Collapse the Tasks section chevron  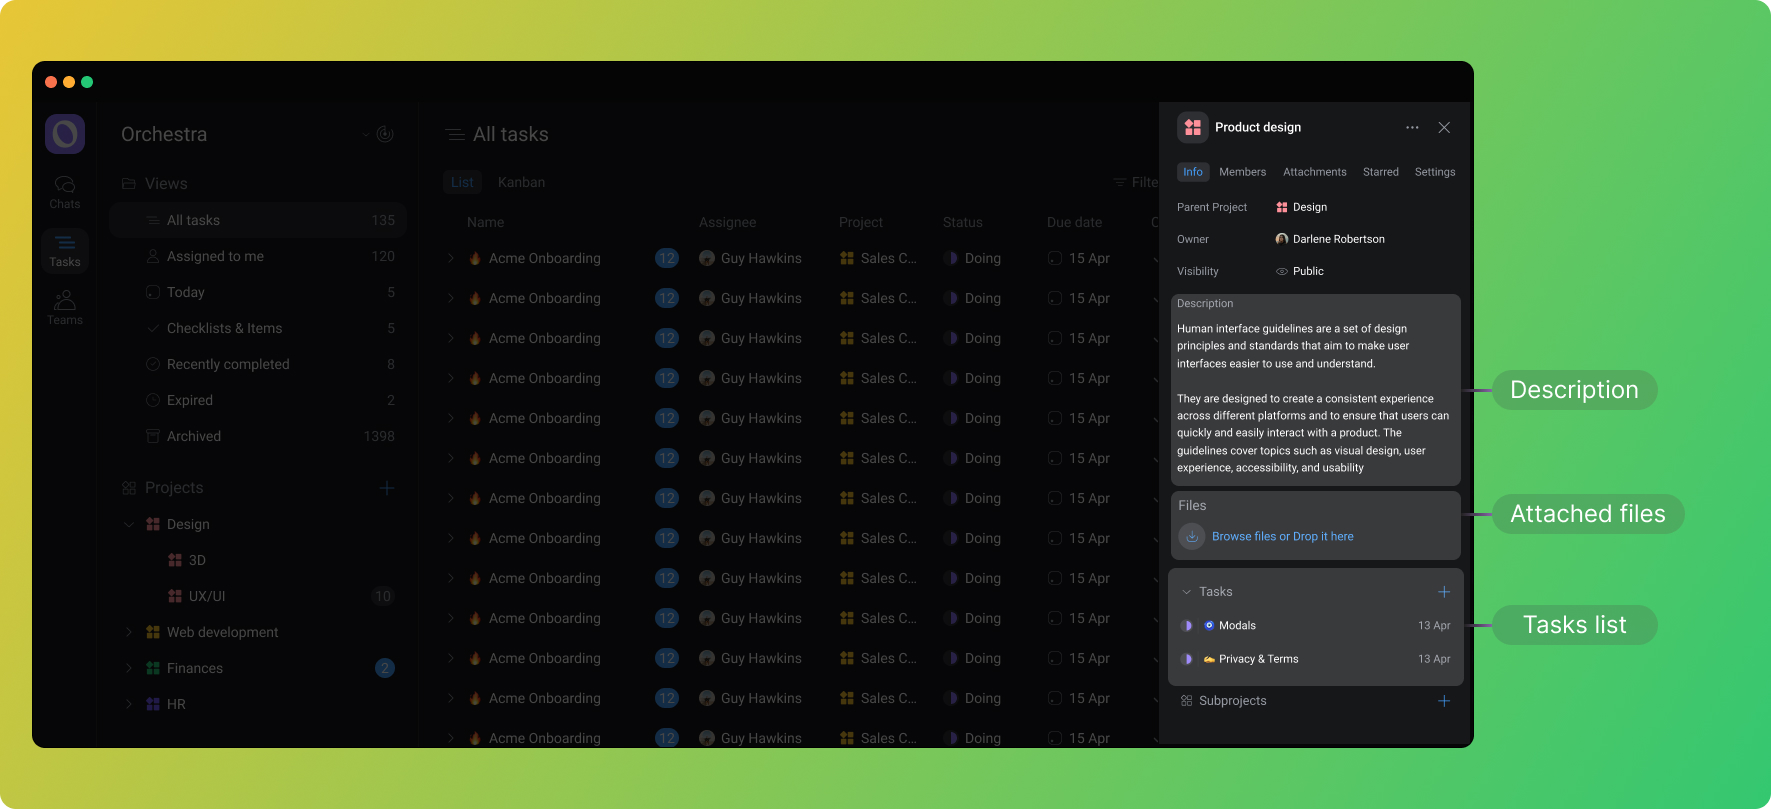pyautogui.click(x=1187, y=592)
